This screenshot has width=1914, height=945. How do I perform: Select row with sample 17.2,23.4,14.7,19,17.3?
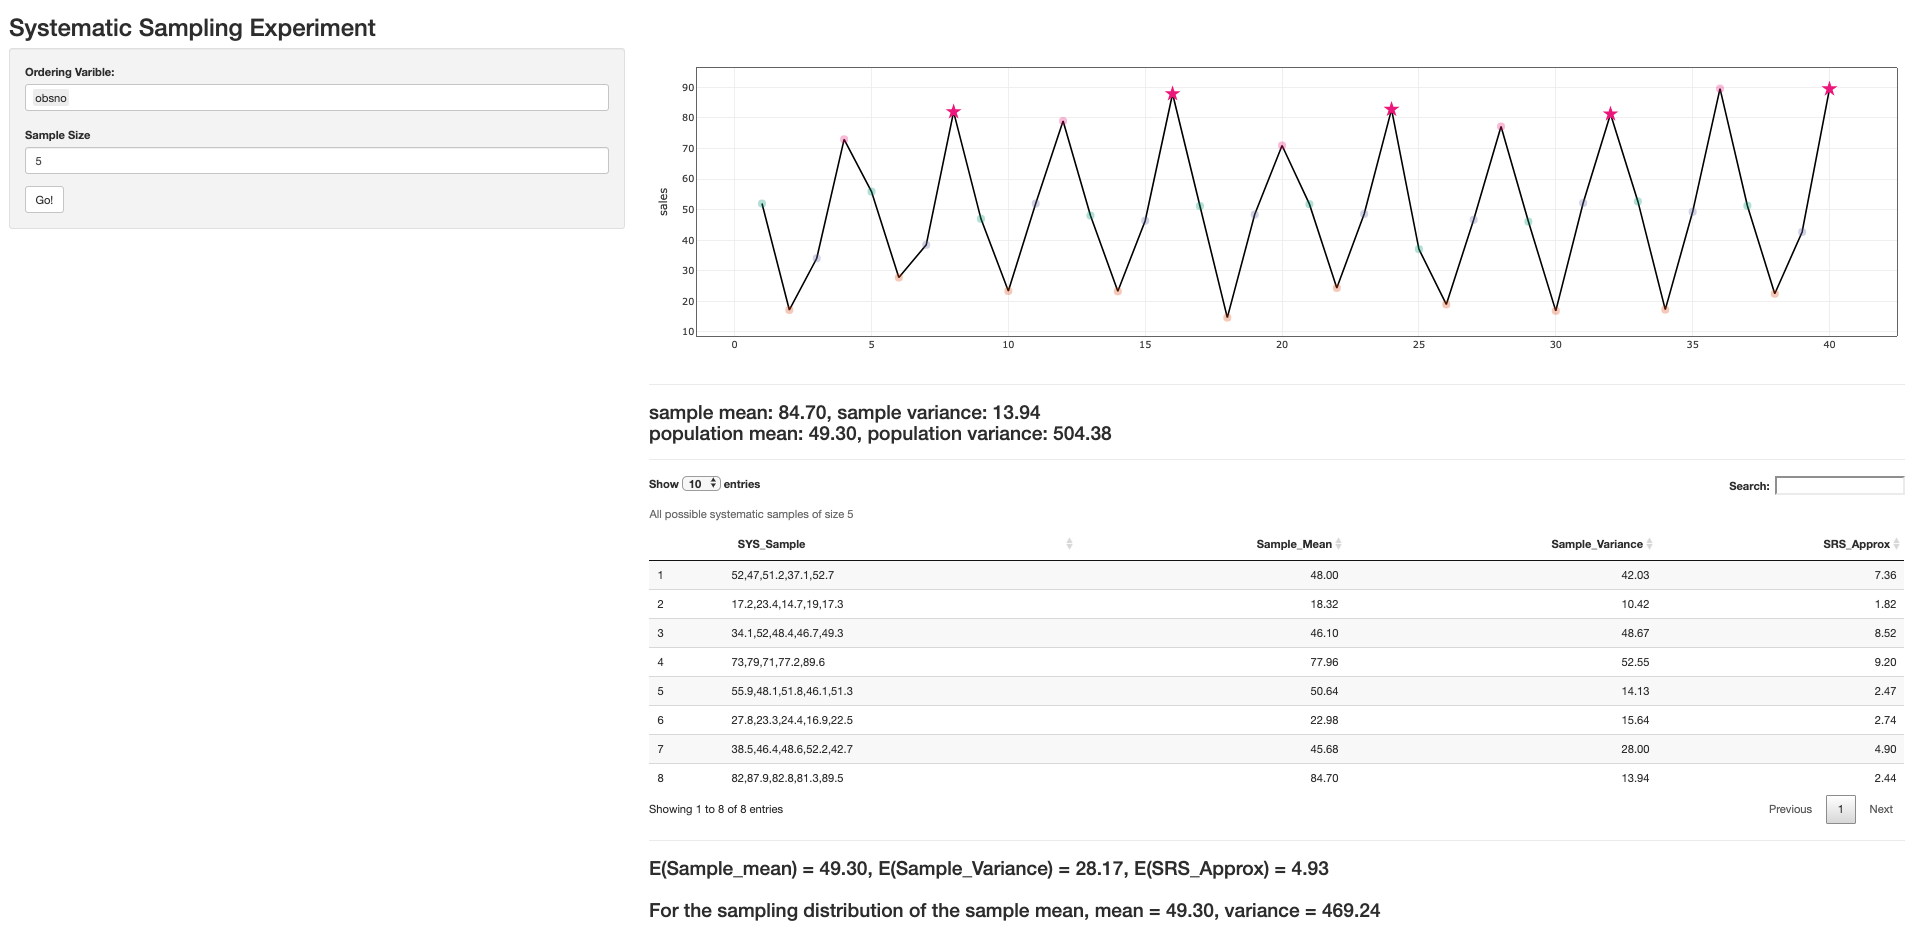click(x=1276, y=604)
